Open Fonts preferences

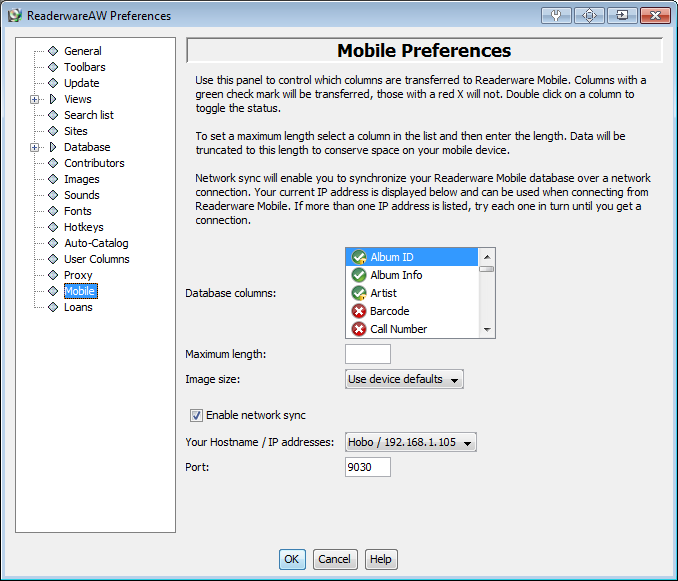pos(78,211)
